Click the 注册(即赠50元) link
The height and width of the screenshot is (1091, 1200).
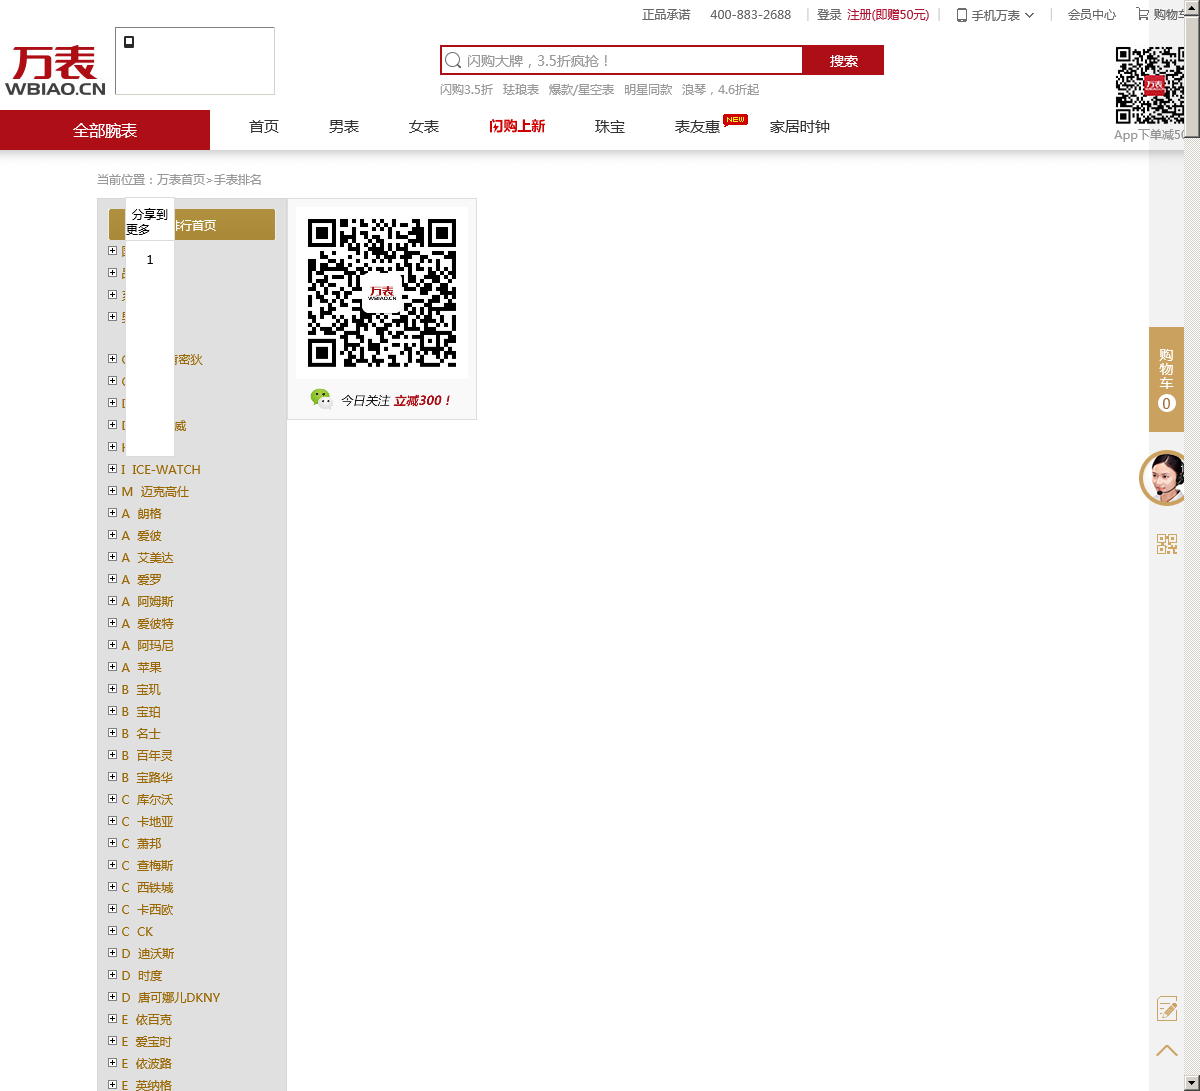(x=888, y=15)
